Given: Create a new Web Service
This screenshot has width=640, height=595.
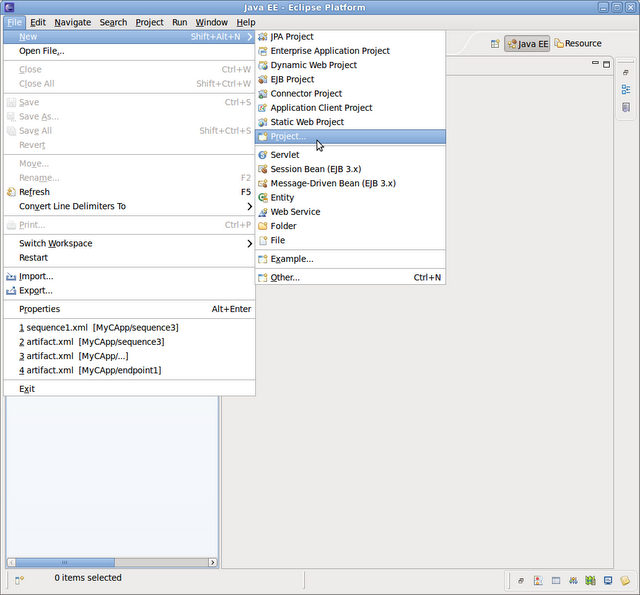Looking at the screenshot, I should (x=350, y=212).
